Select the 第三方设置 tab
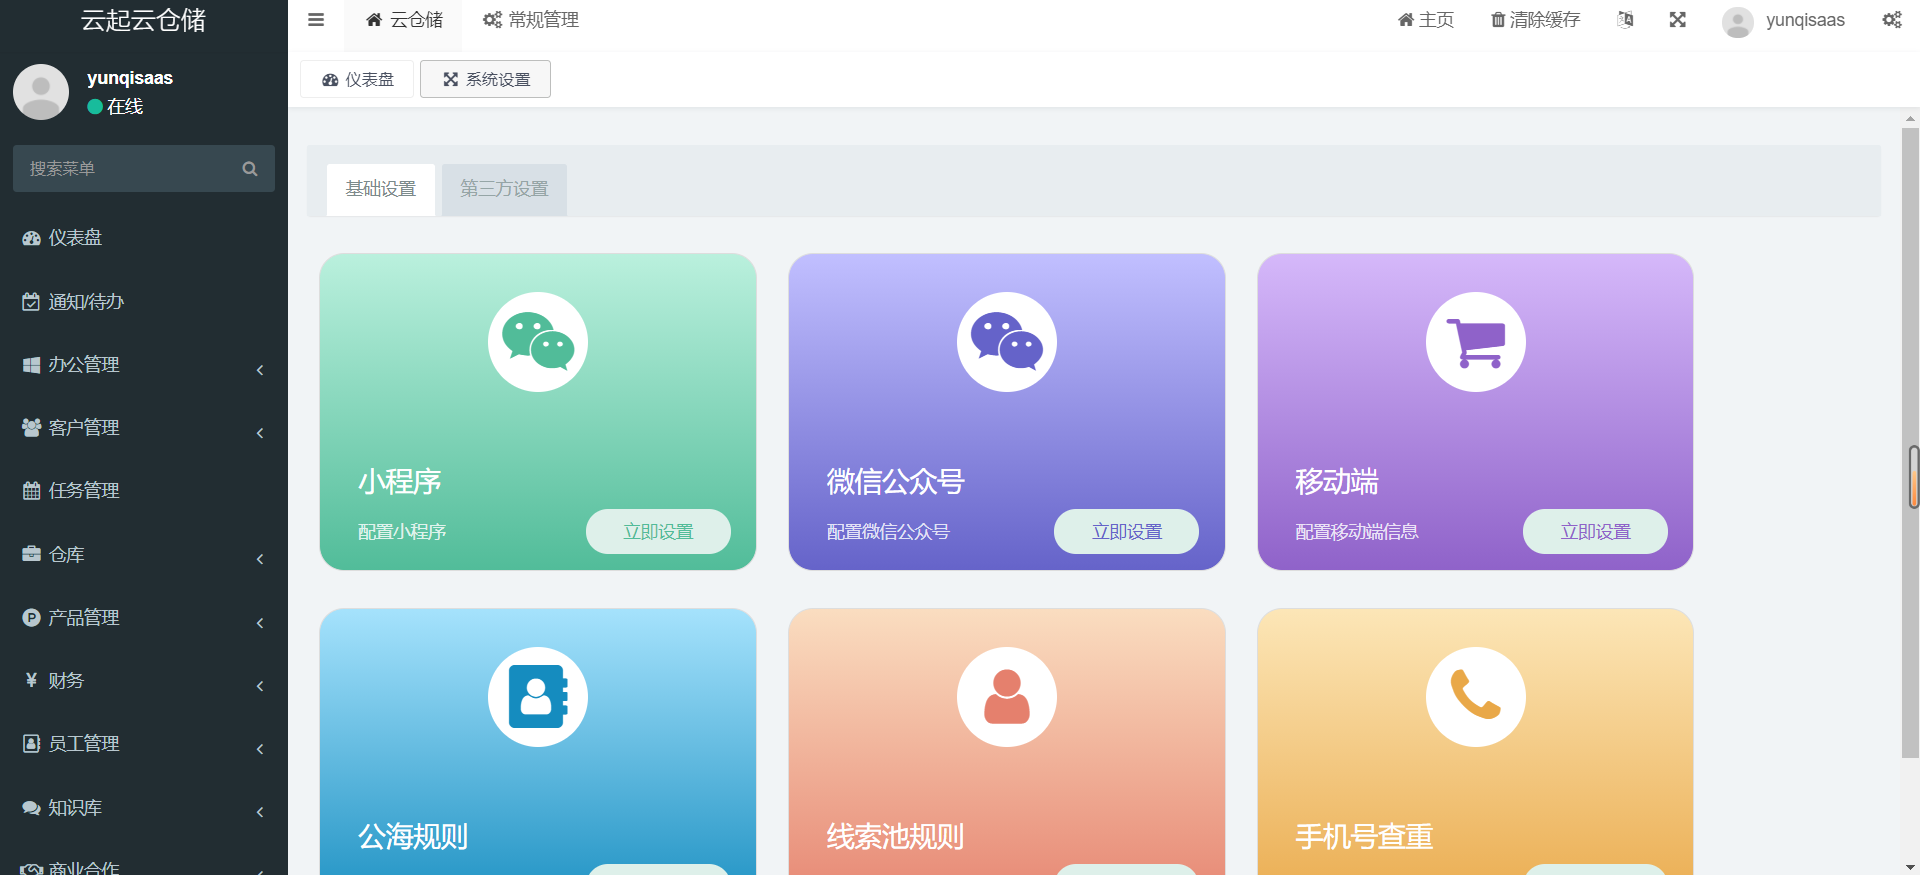This screenshot has height=875, width=1920. click(x=504, y=189)
